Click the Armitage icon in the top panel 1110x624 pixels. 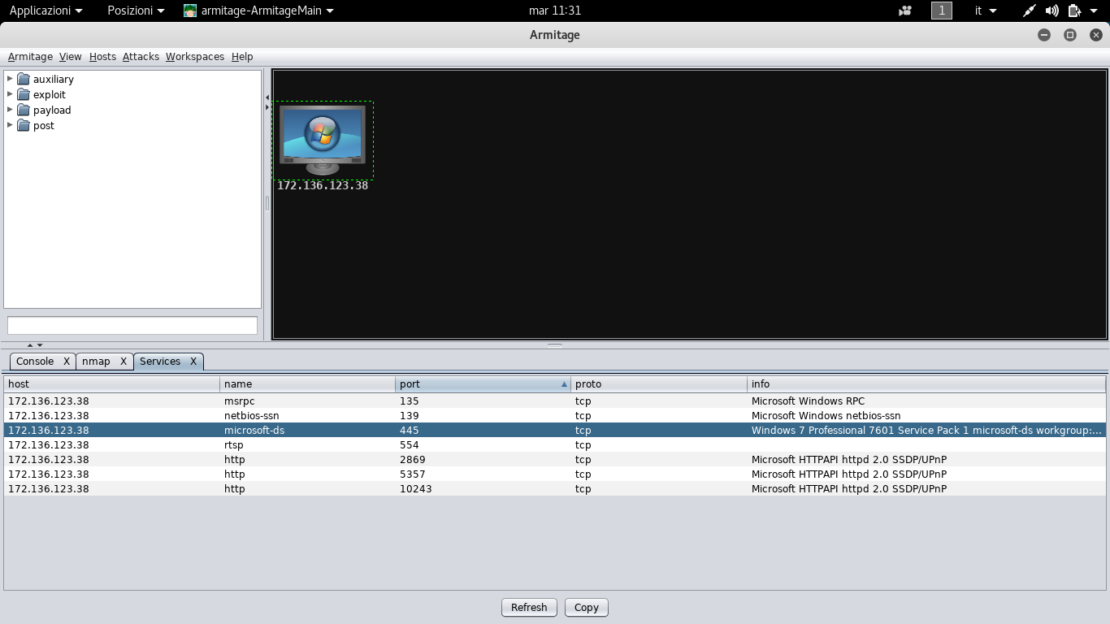click(x=188, y=11)
